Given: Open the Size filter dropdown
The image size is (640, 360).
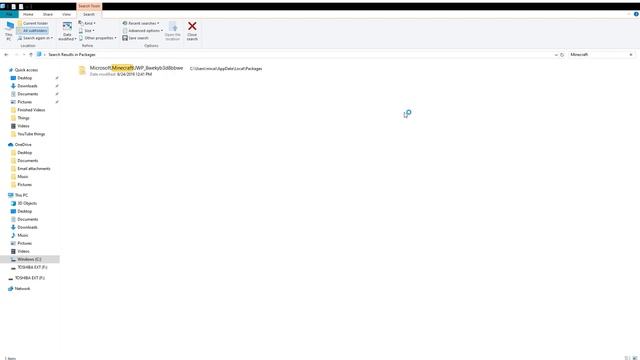Looking at the screenshot, I should click(x=87, y=31).
